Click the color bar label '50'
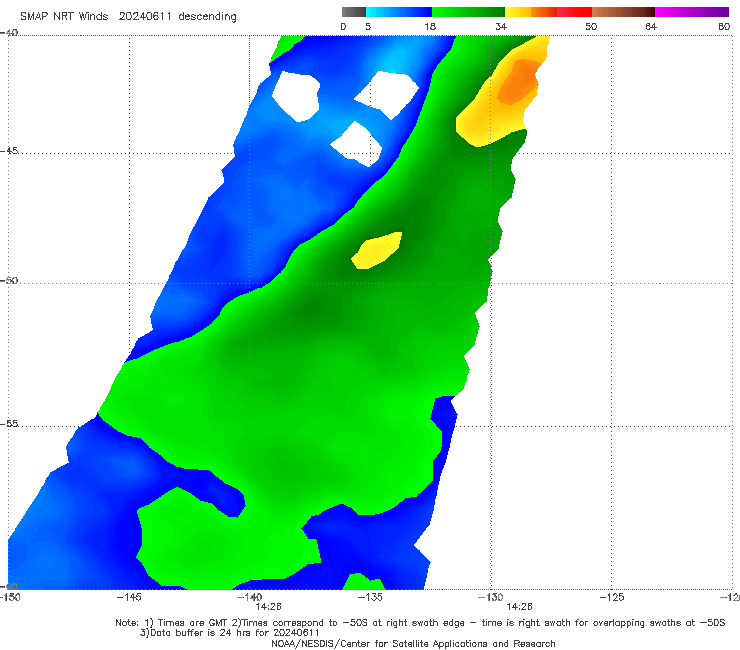The height and width of the screenshot is (650, 740). (591, 27)
